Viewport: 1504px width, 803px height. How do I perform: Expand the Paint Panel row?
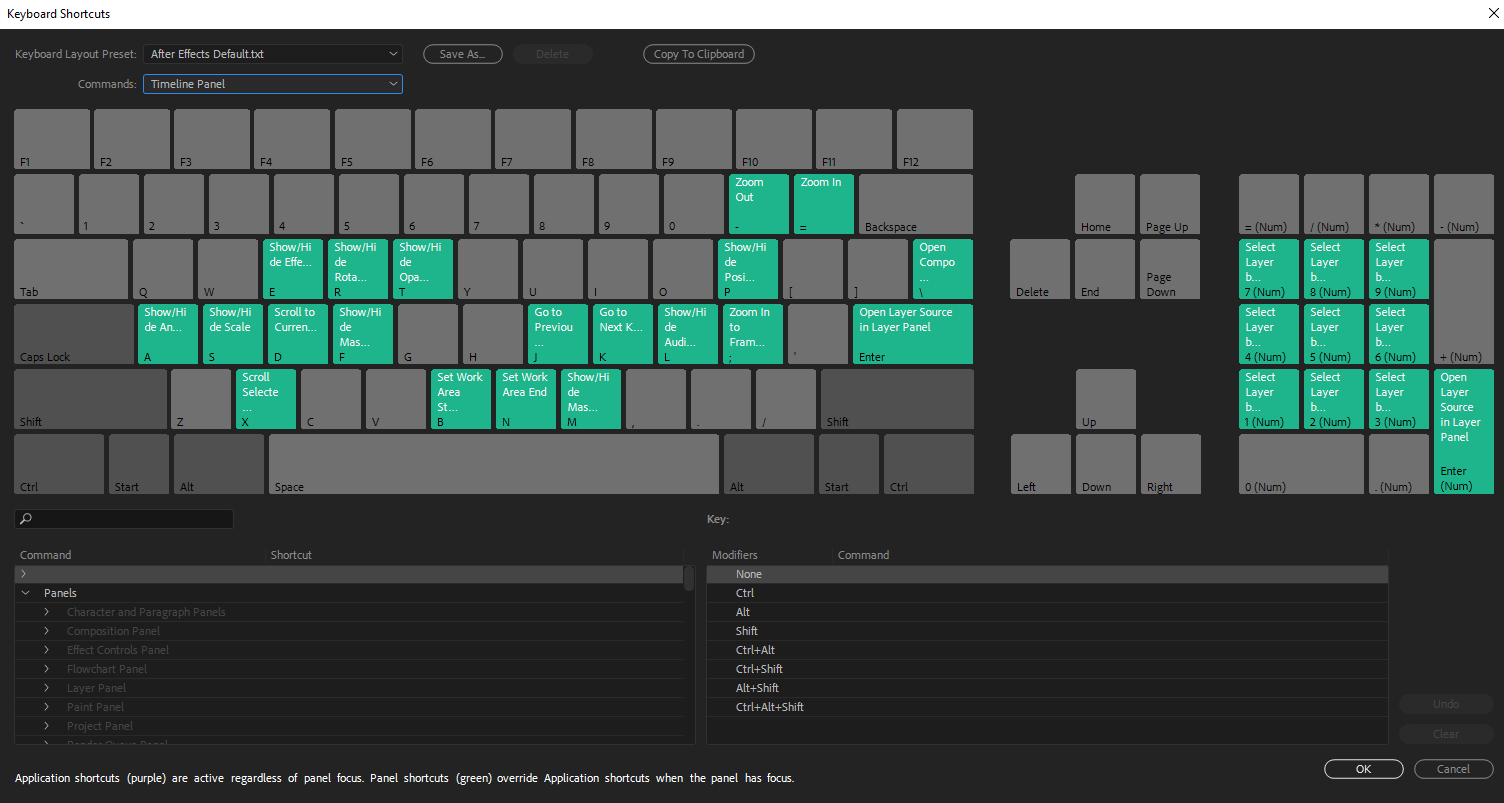(46, 707)
